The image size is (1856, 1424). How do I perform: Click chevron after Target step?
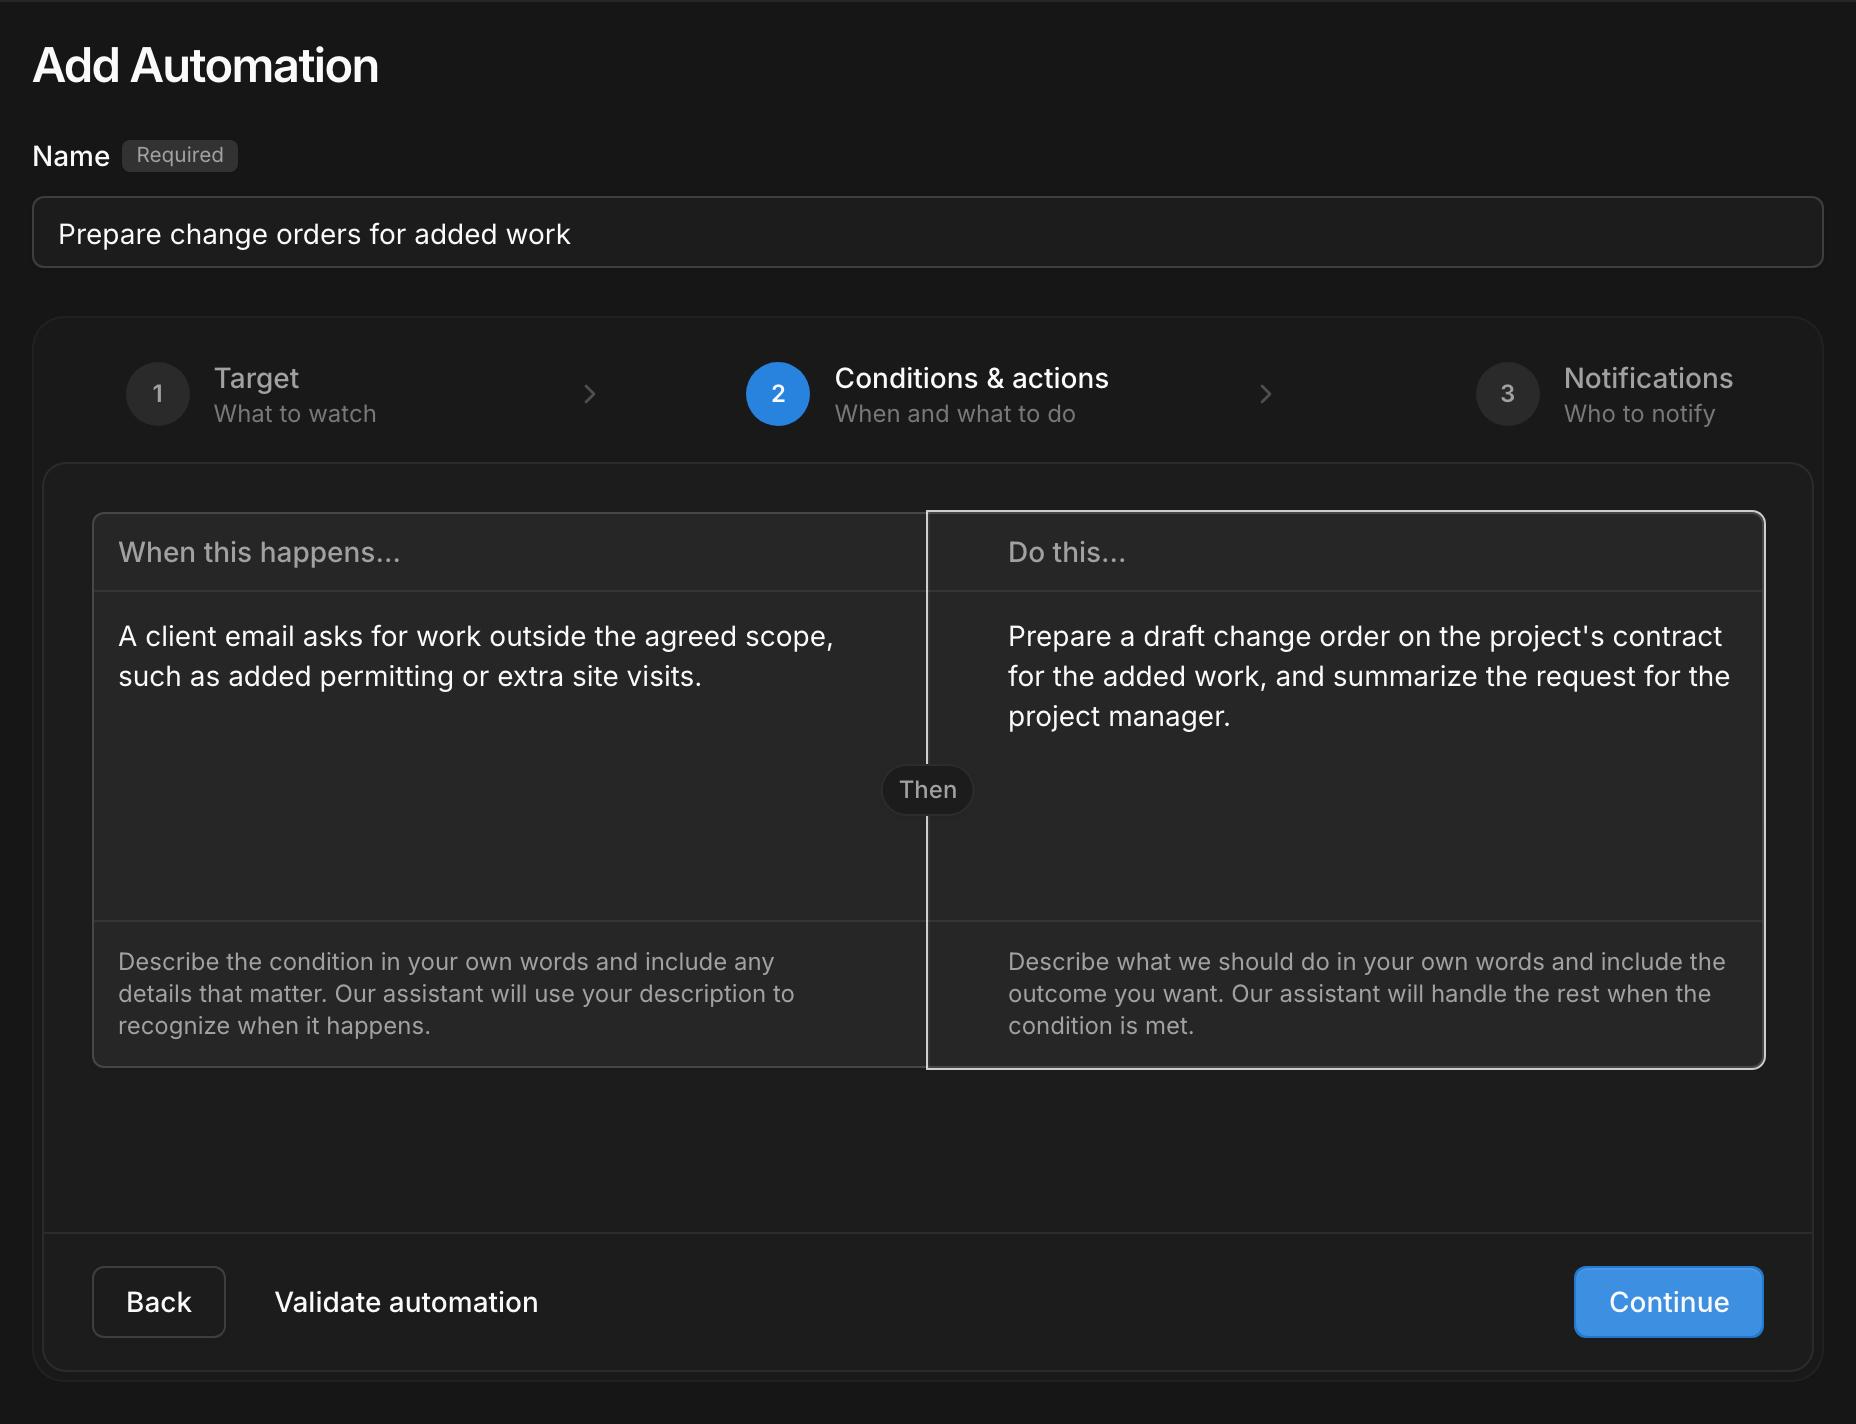590,394
